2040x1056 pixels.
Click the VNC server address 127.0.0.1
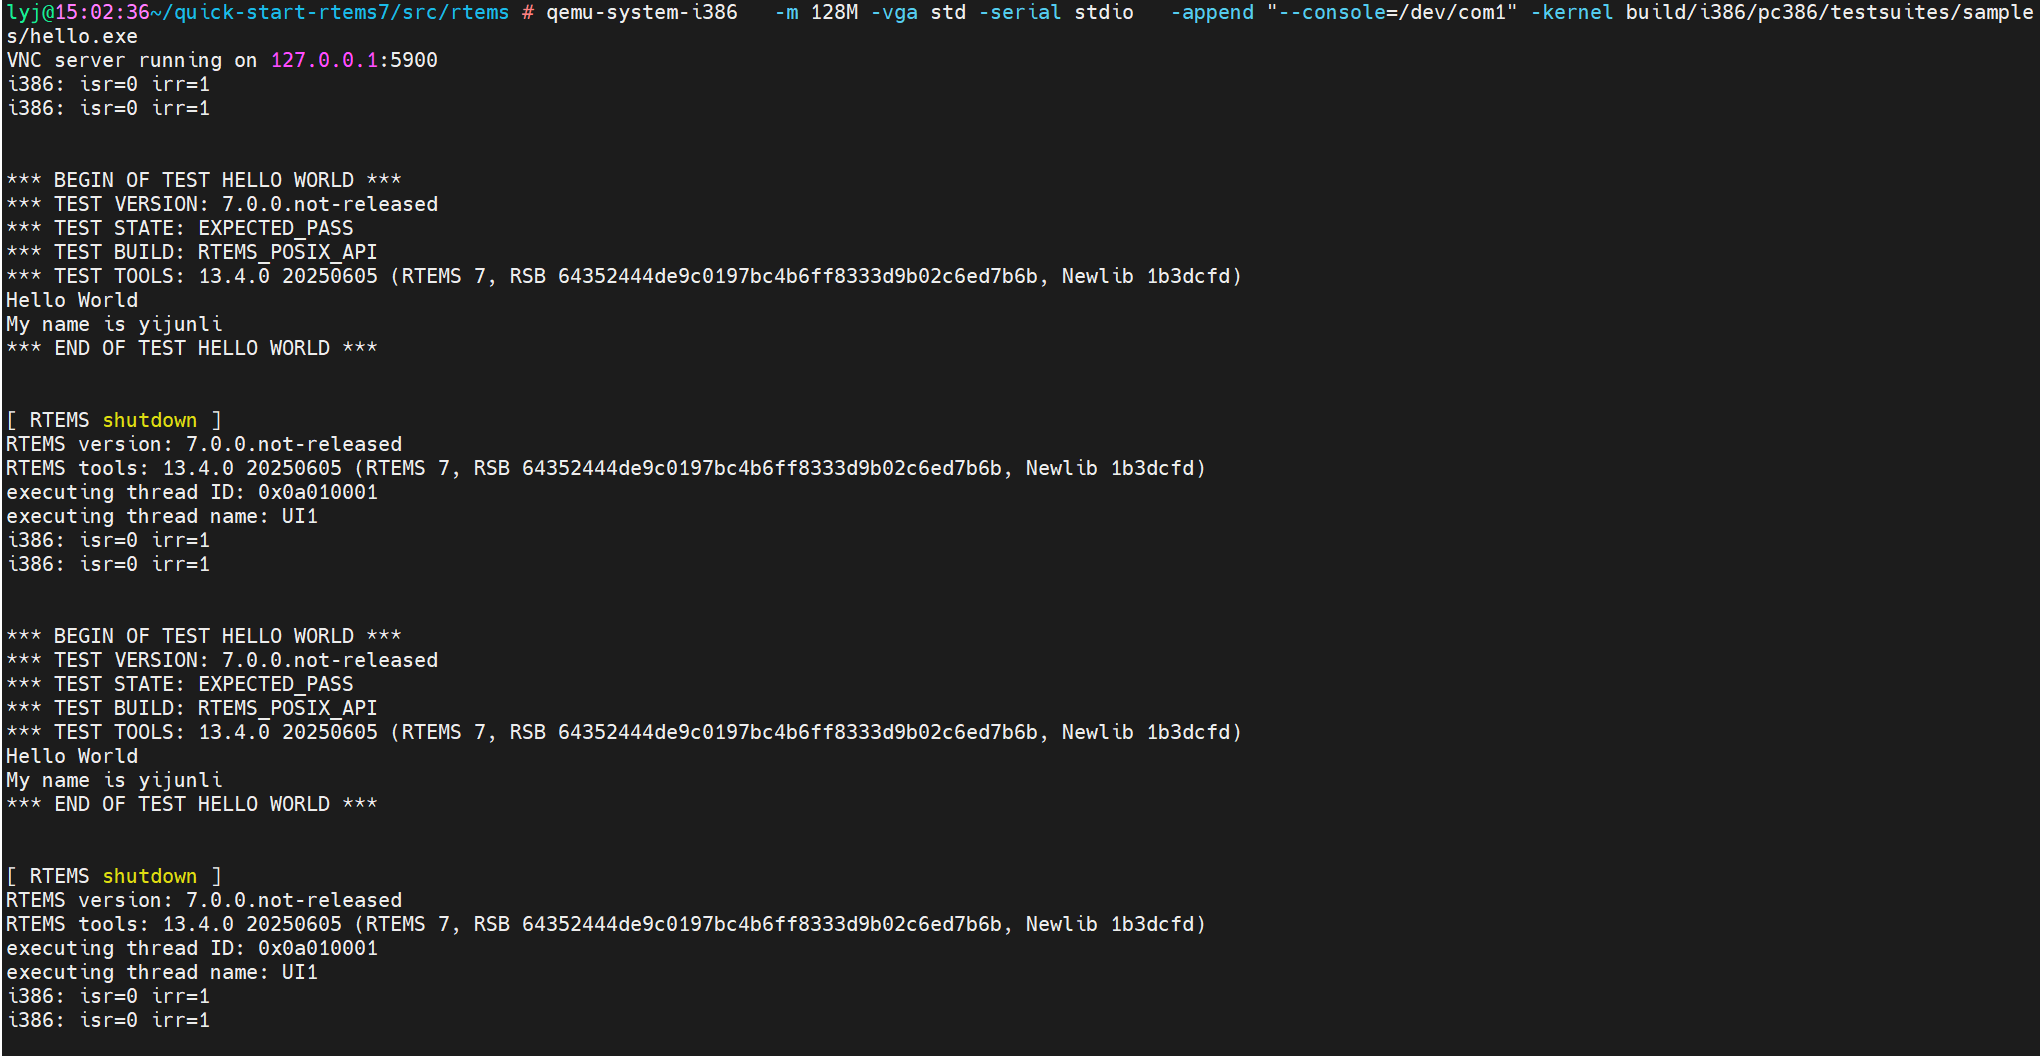click(x=324, y=60)
